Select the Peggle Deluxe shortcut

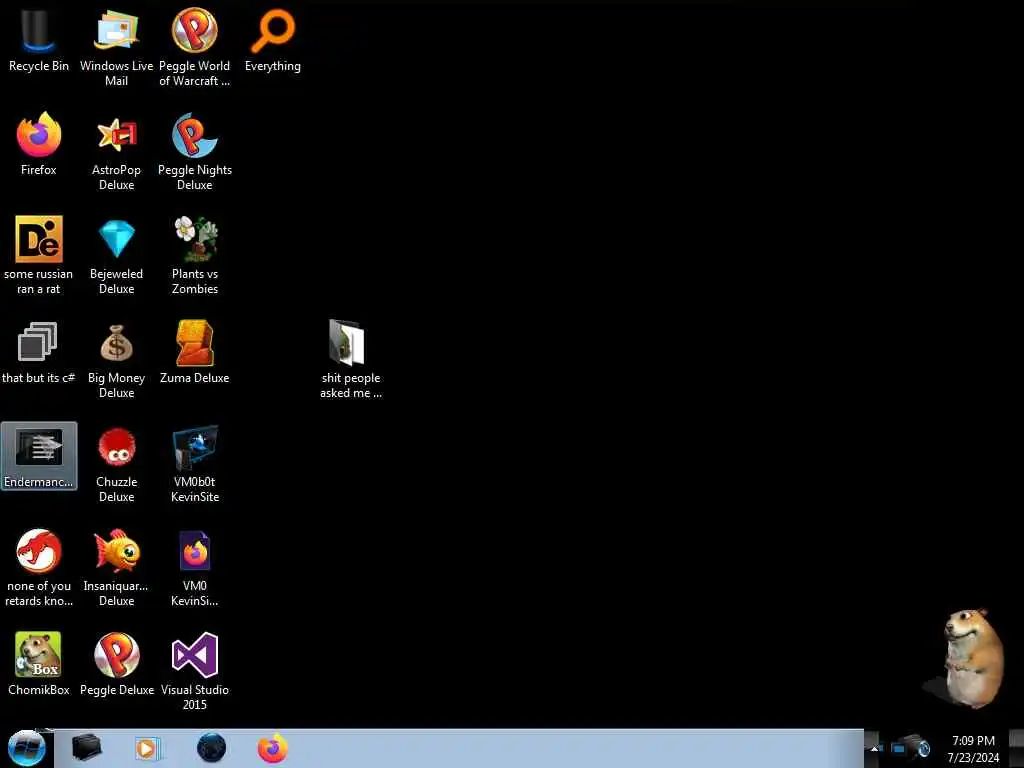coord(116,664)
